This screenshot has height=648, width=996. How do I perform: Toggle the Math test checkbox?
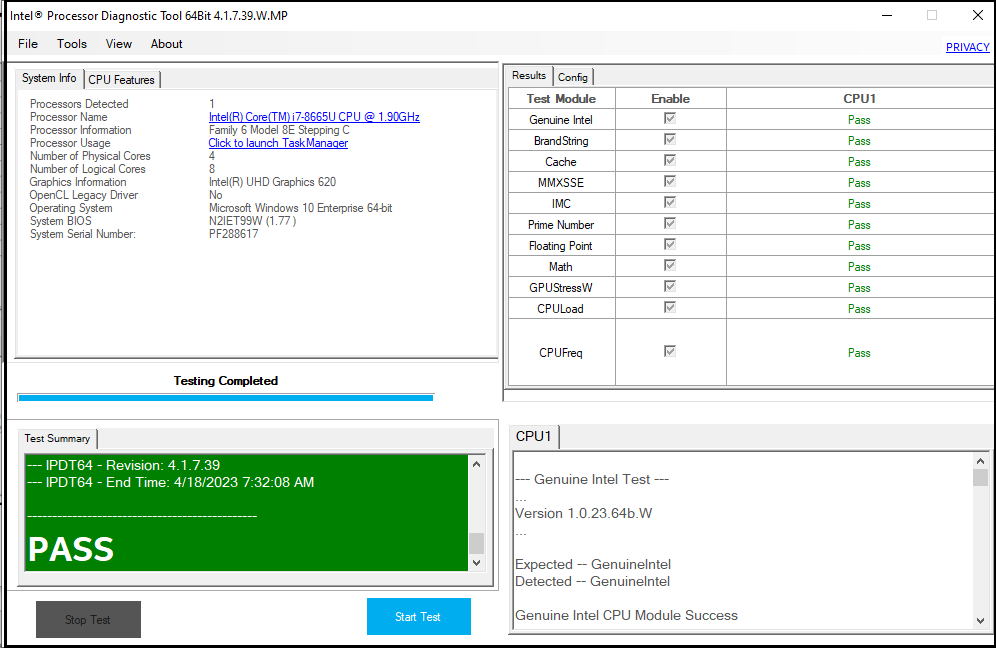(670, 265)
